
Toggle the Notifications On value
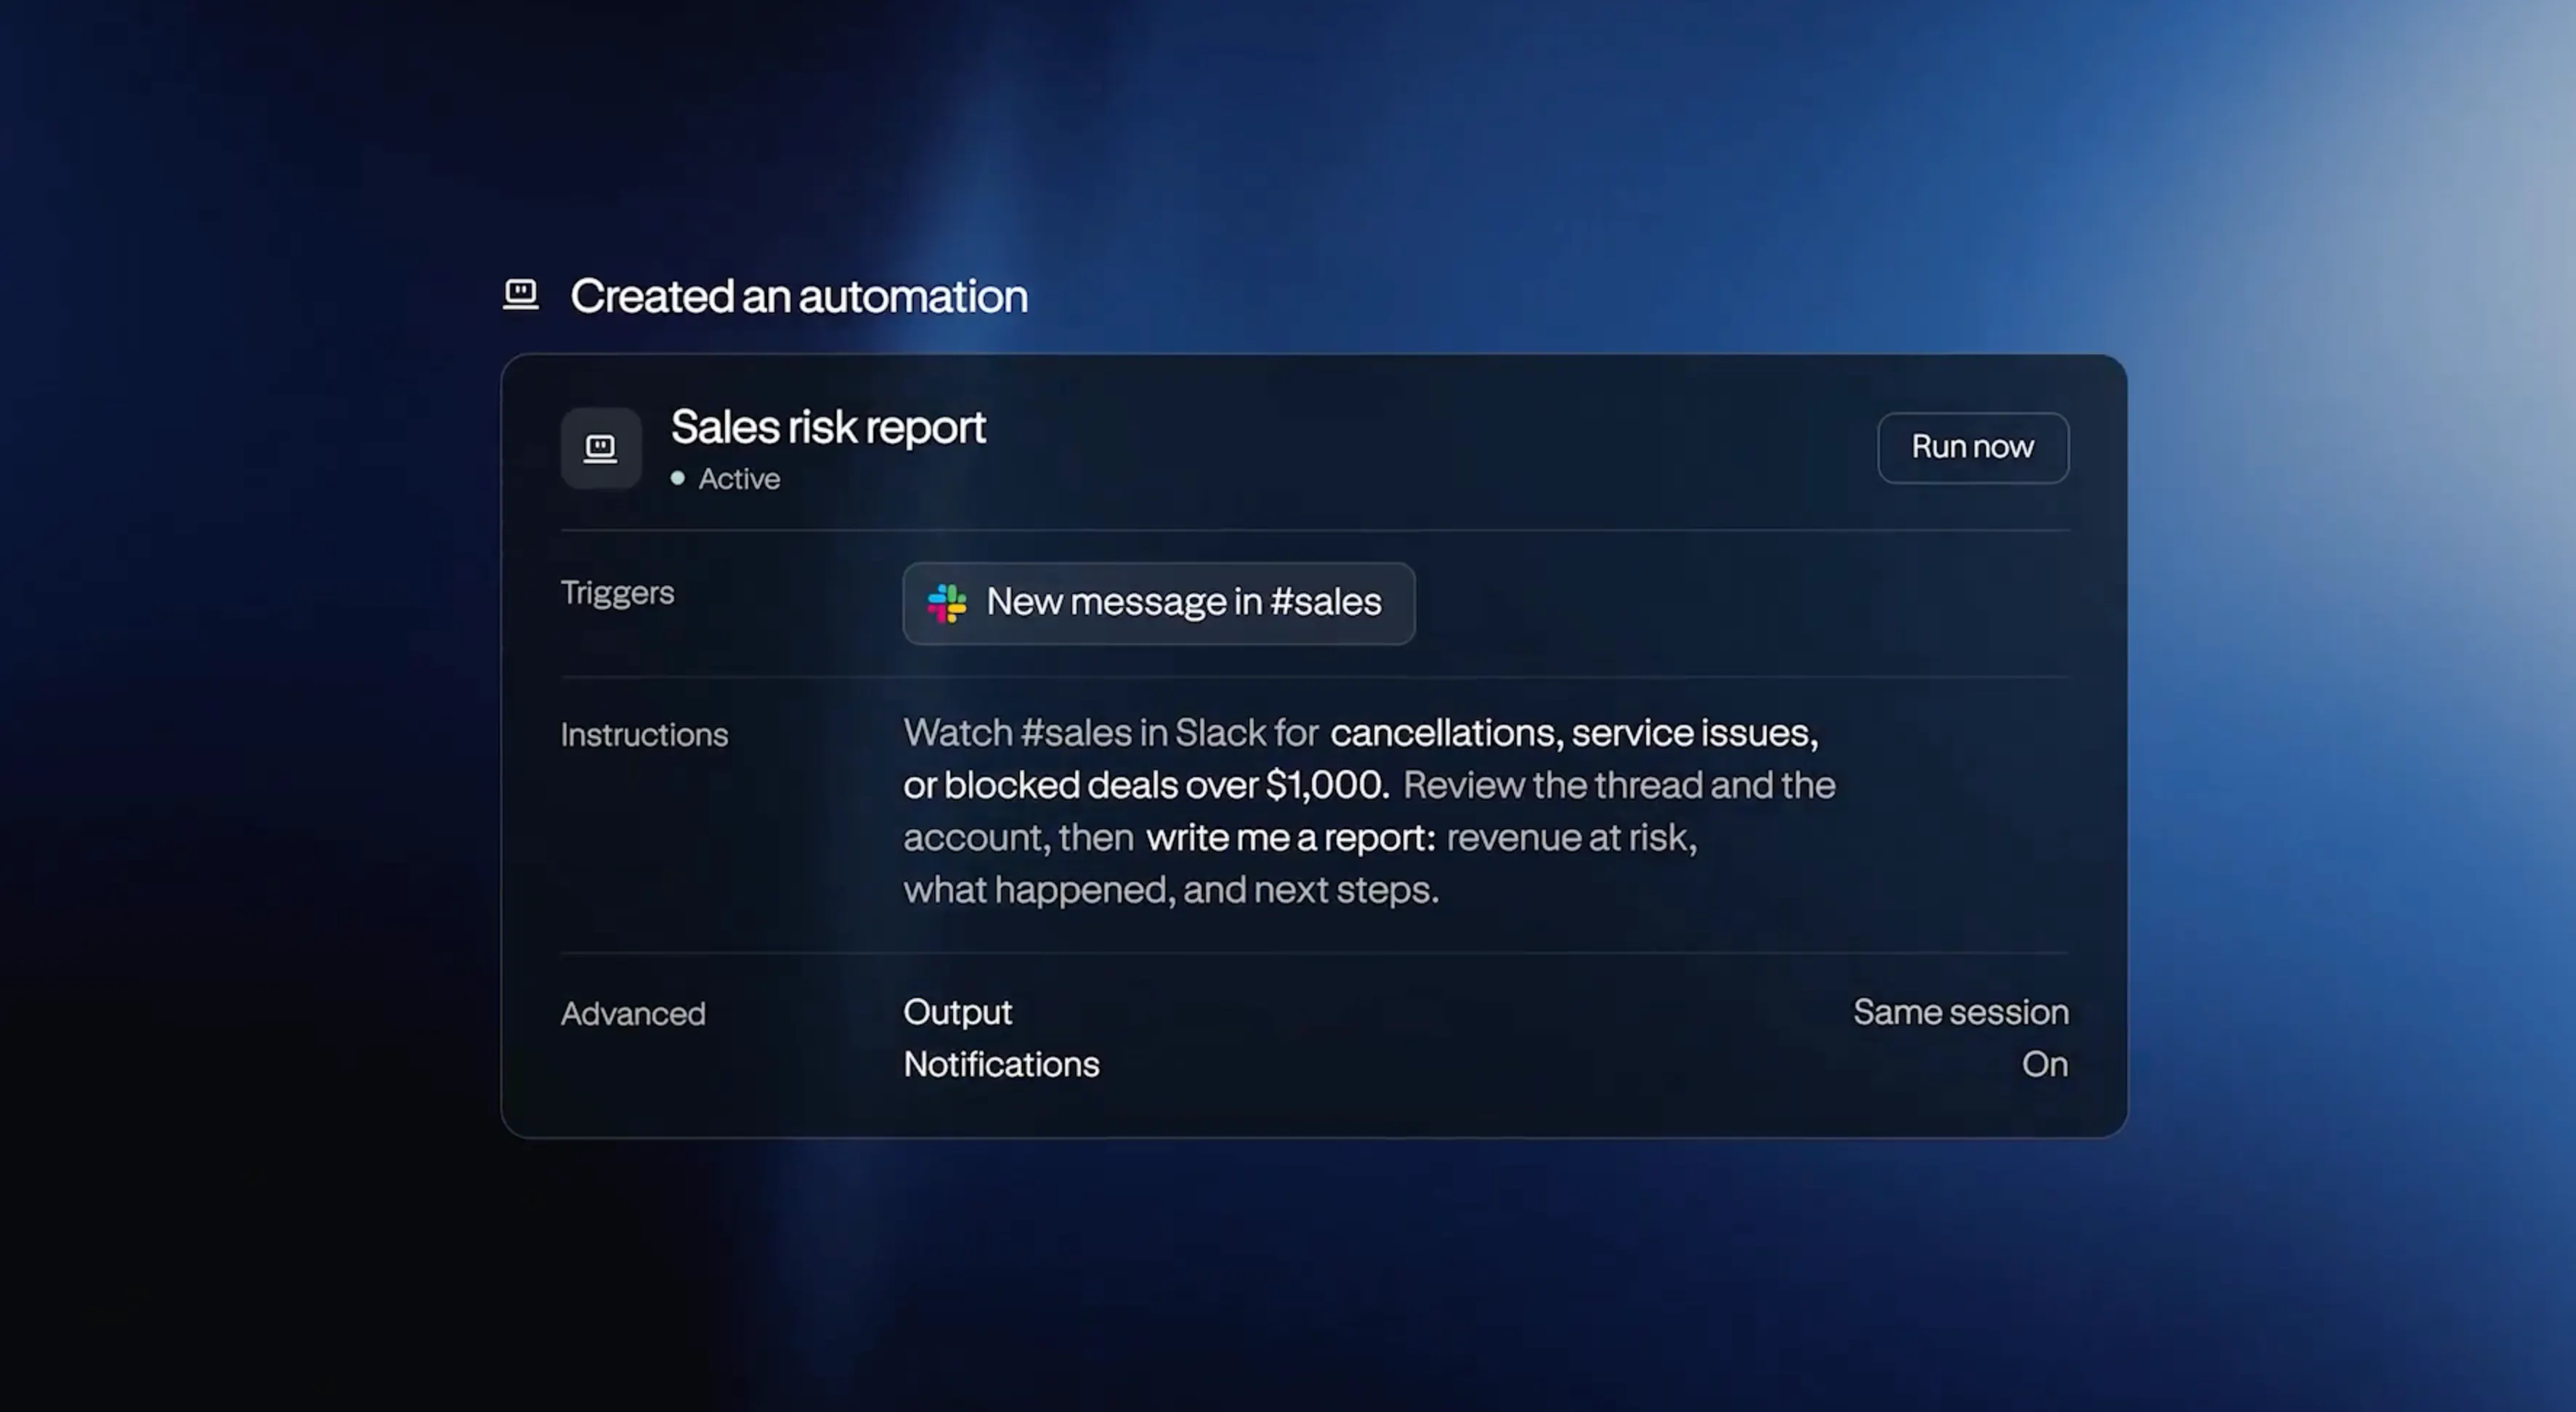point(2045,1064)
